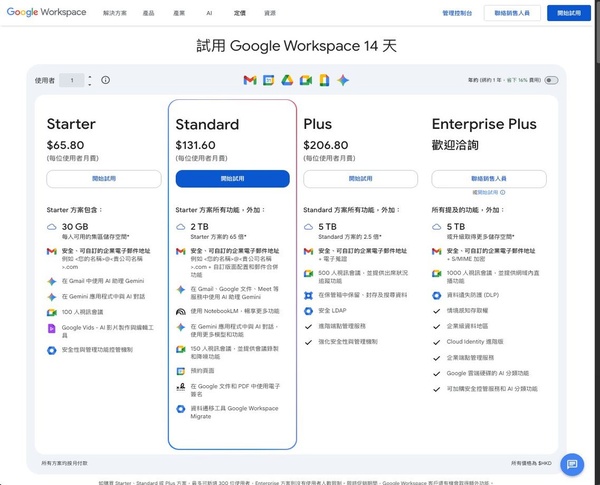The height and width of the screenshot is (485, 600).
Task: Increase user count with up arrow
Action: coord(90,77)
